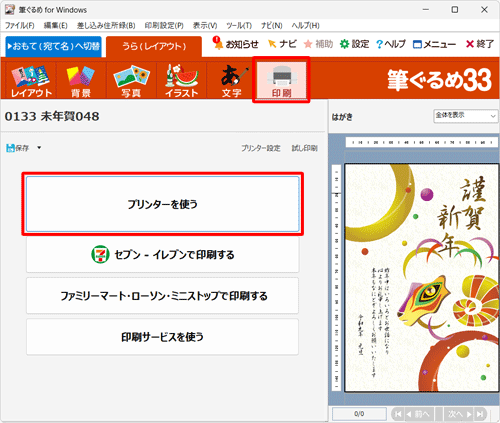This screenshot has width=500, height=423.
Task: Click the 印刷 print icon
Action: (x=281, y=80)
